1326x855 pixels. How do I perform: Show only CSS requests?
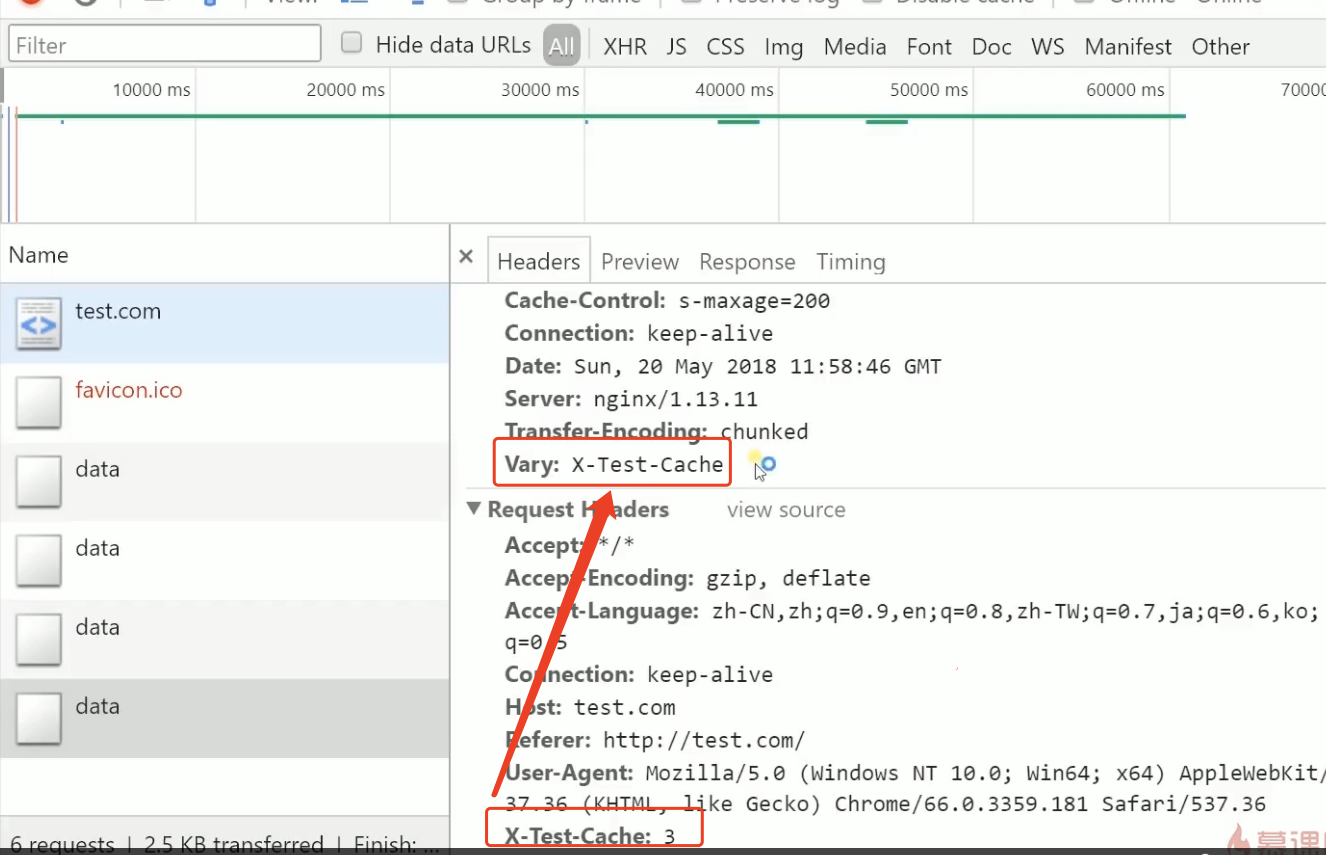[725, 47]
